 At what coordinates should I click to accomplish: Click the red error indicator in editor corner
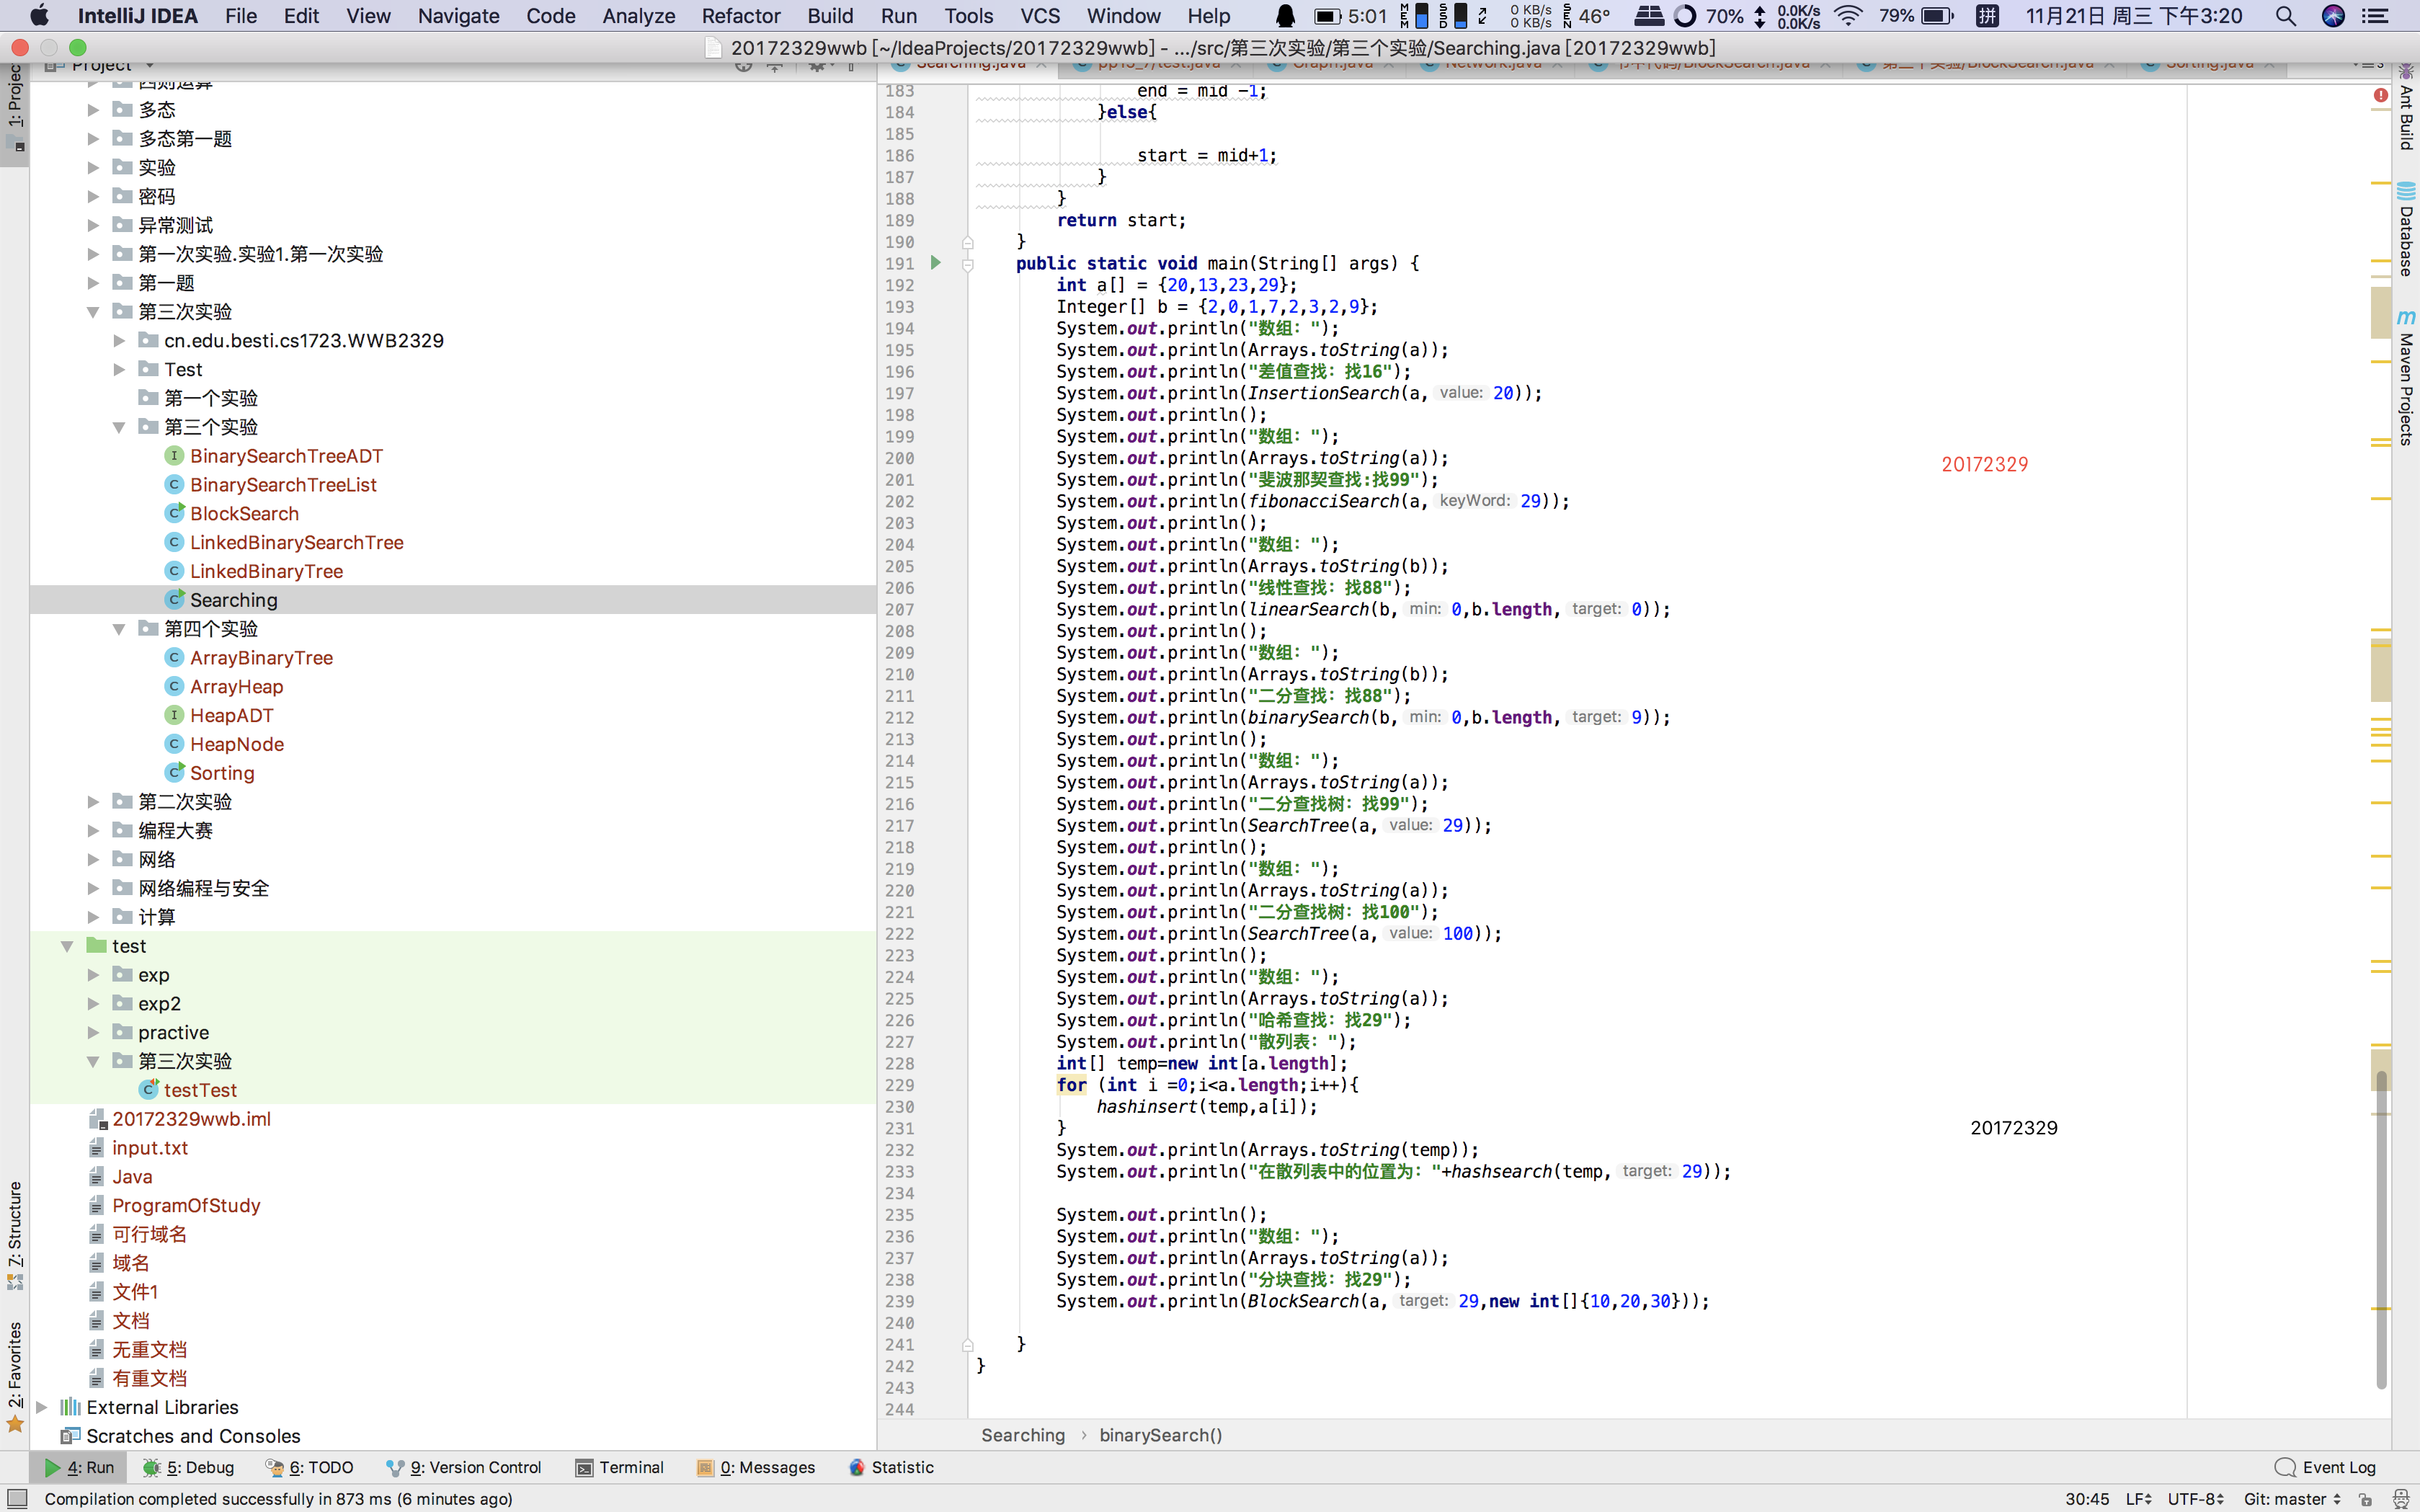click(x=2381, y=94)
